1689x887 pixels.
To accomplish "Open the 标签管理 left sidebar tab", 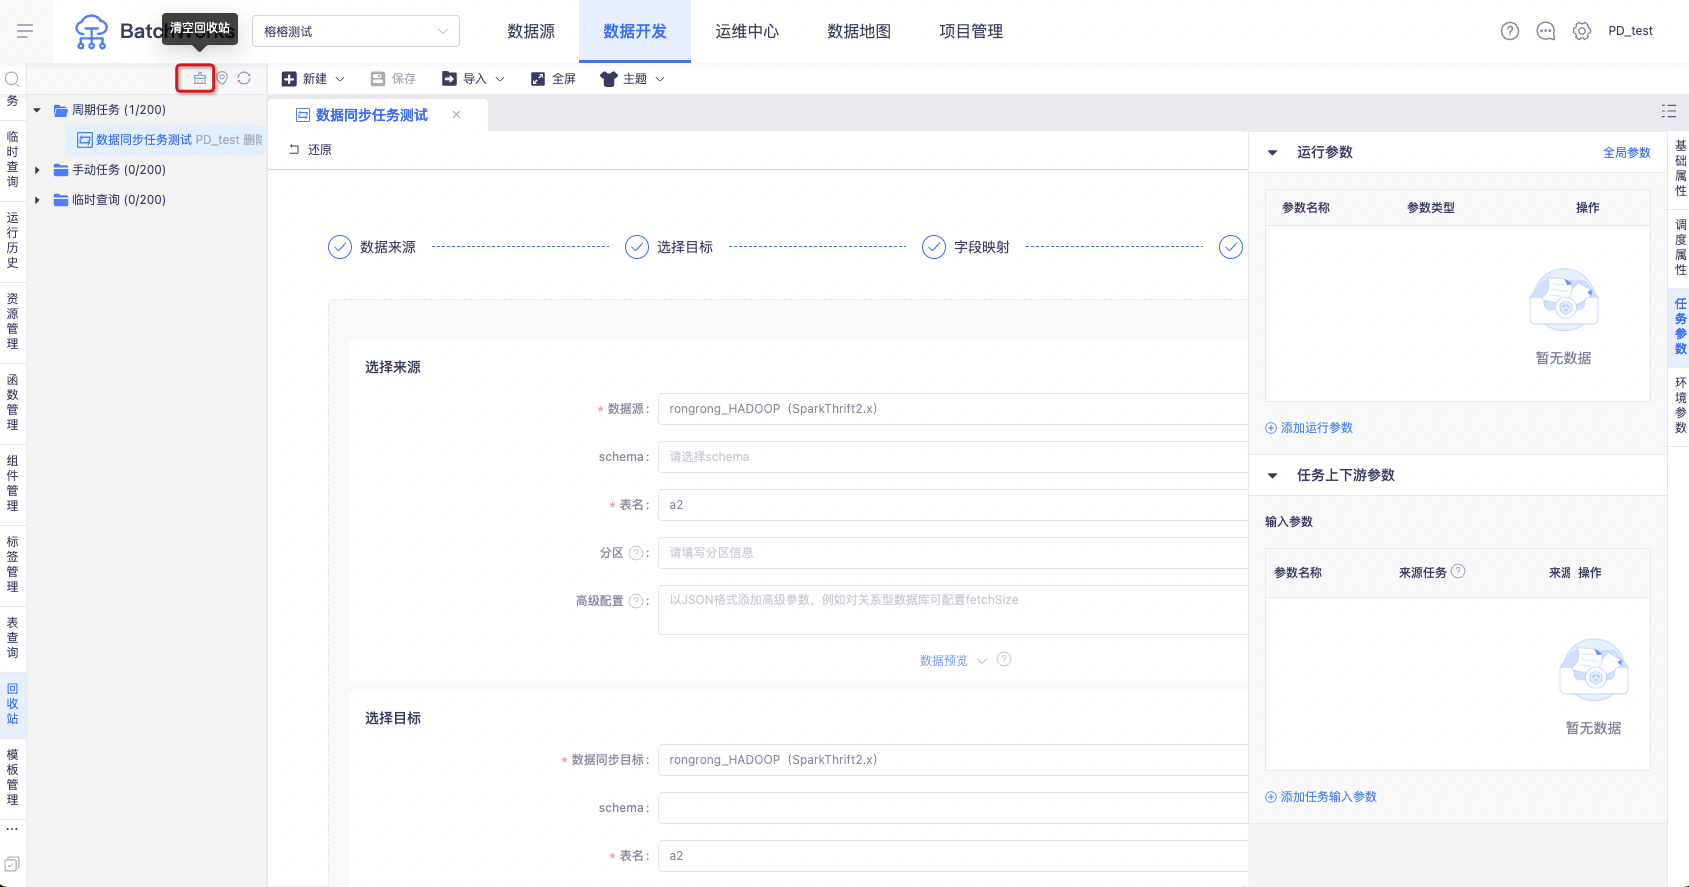I will [12, 564].
